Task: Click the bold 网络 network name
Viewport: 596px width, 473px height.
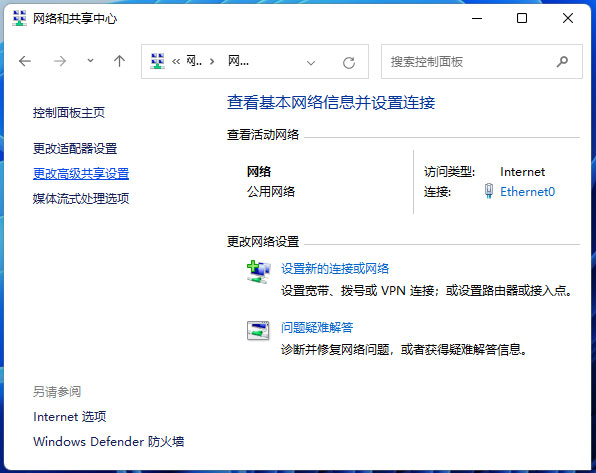Action: [259, 172]
